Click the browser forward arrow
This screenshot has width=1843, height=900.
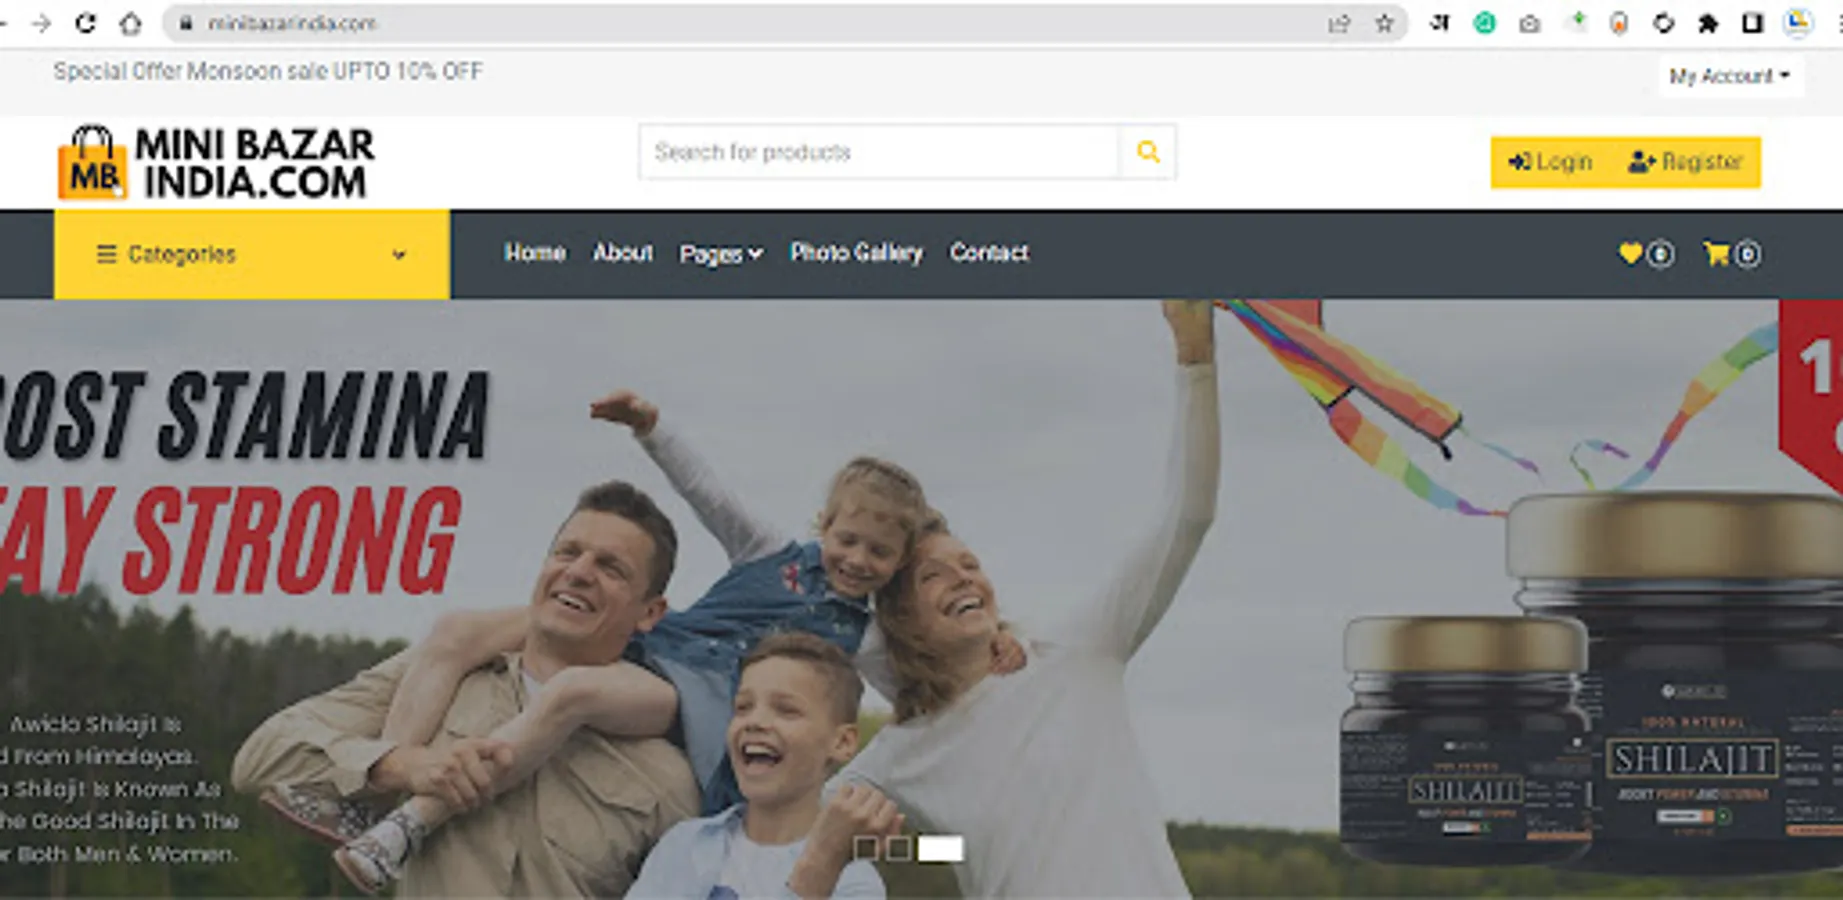click(x=41, y=23)
